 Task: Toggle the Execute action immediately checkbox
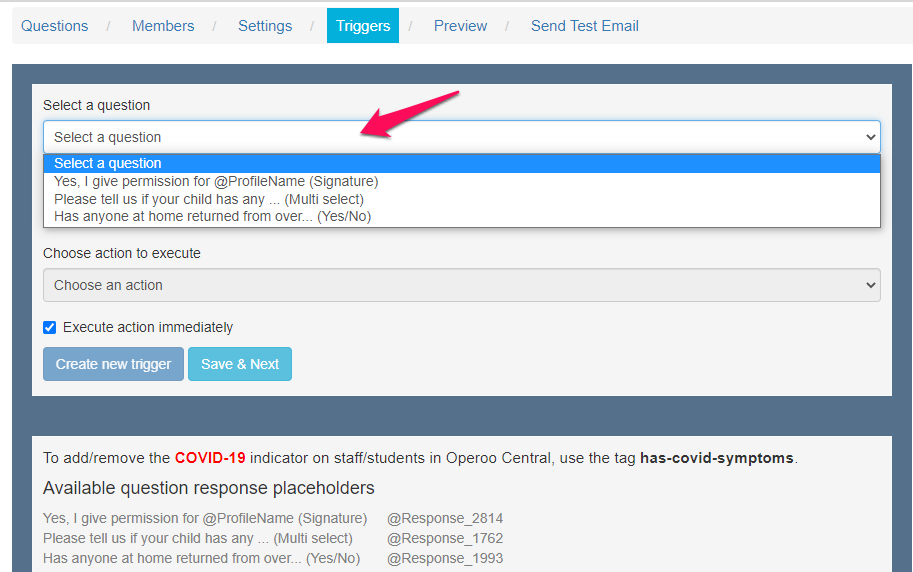pyautogui.click(x=50, y=327)
